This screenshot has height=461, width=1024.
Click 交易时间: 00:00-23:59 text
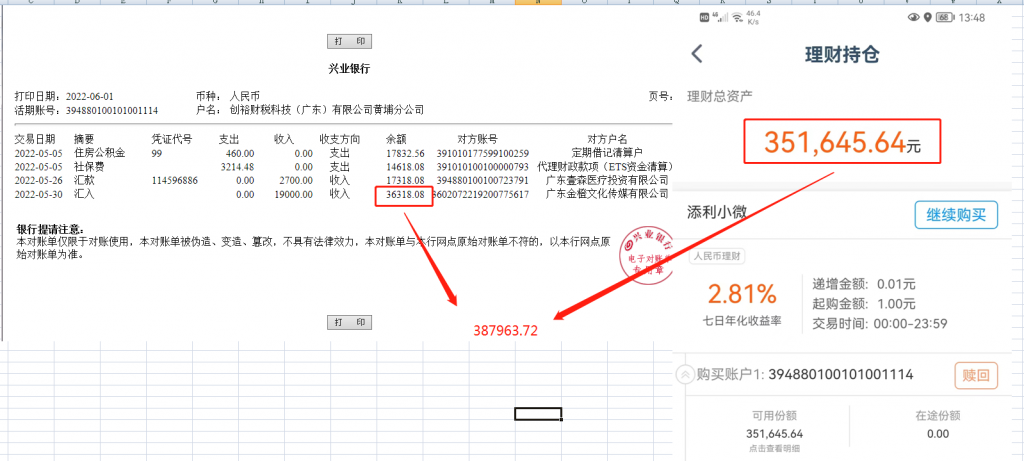click(x=880, y=323)
